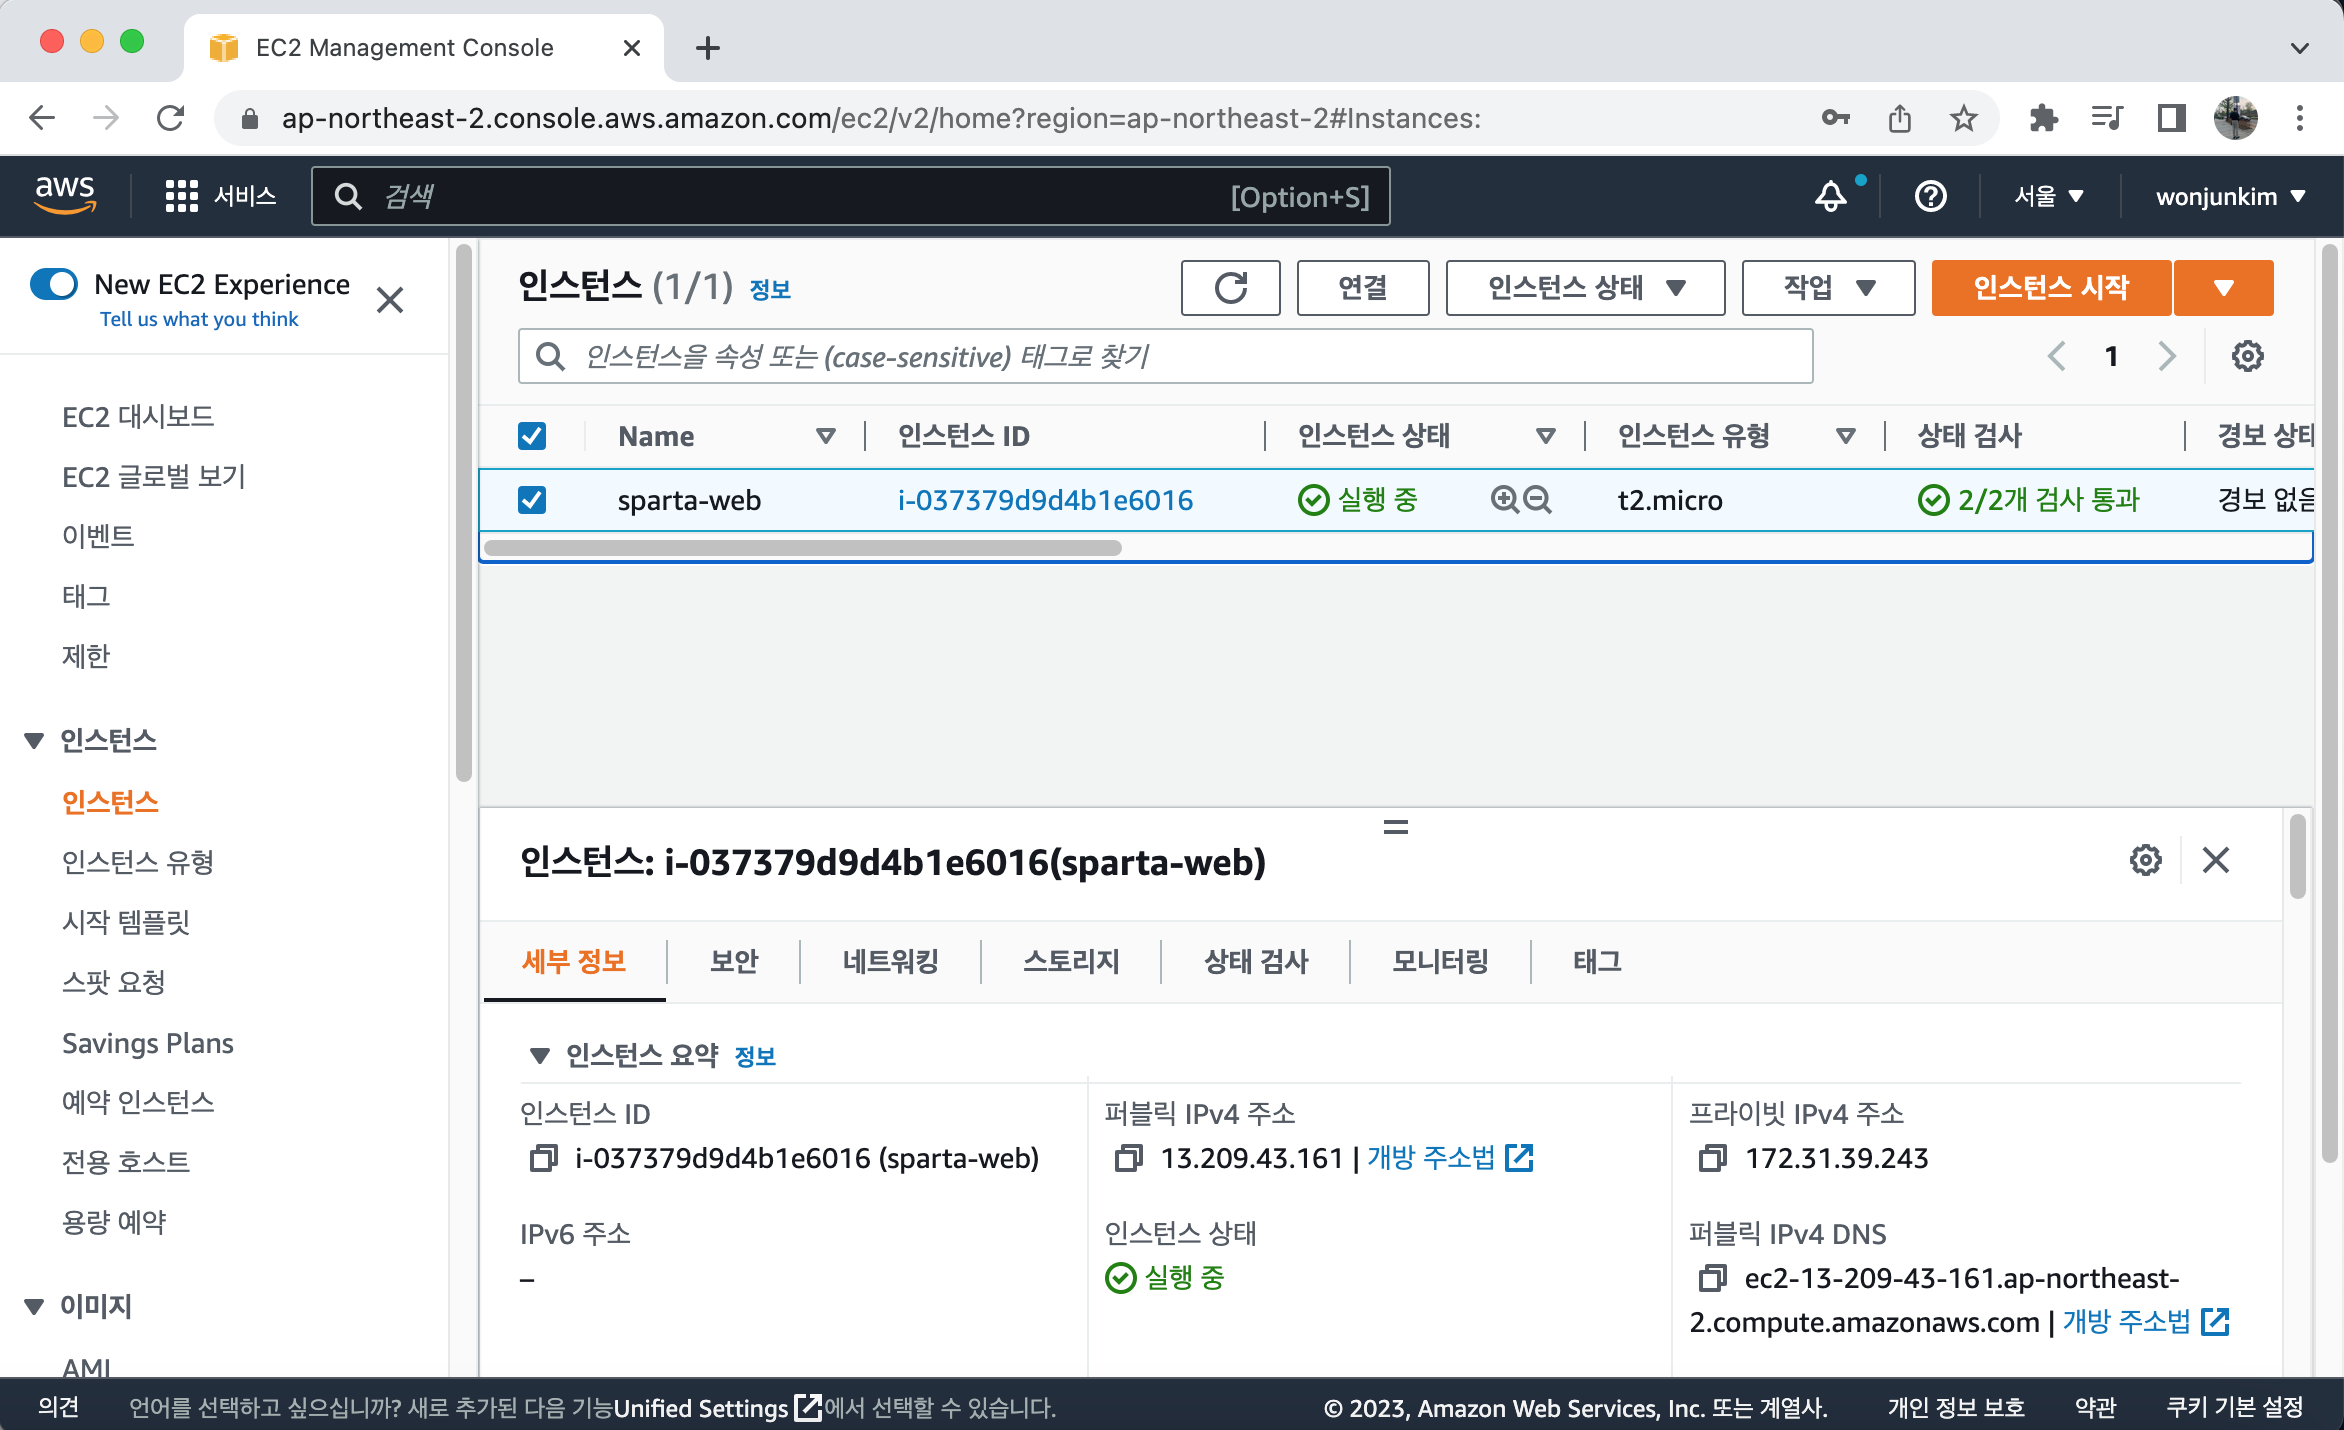Screen dimensions: 2344x1430
Task: Go to previous page of instances
Action: (x=2056, y=356)
